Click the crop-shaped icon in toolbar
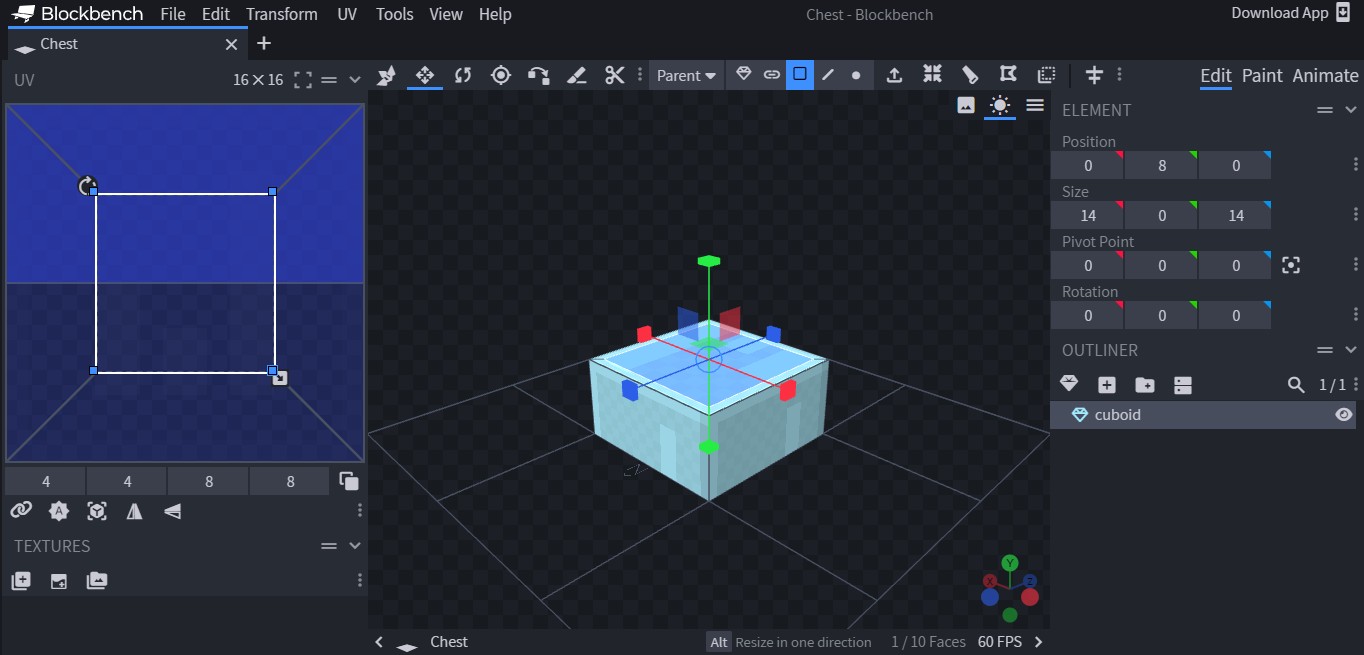Image resolution: width=1364 pixels, height=655 pixels. 1008,75
